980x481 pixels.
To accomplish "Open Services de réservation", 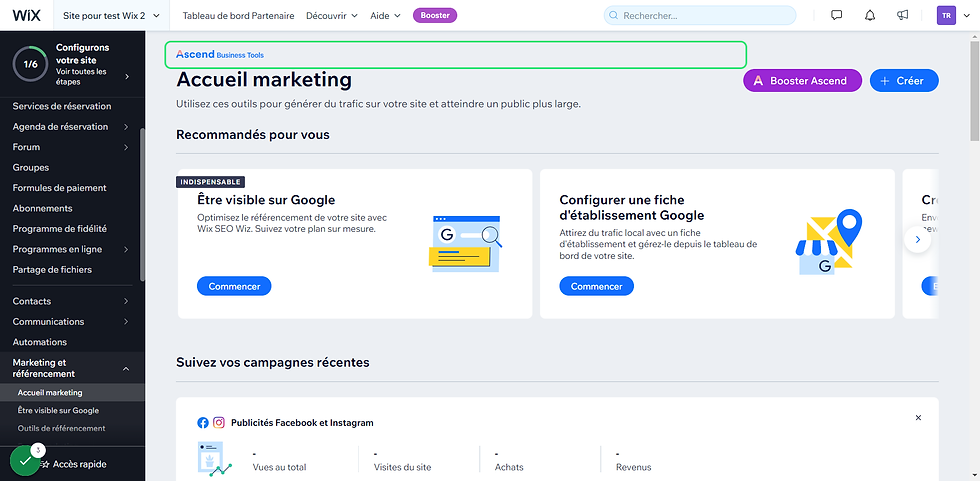I will pyautogui.click(x=62, y=106).
